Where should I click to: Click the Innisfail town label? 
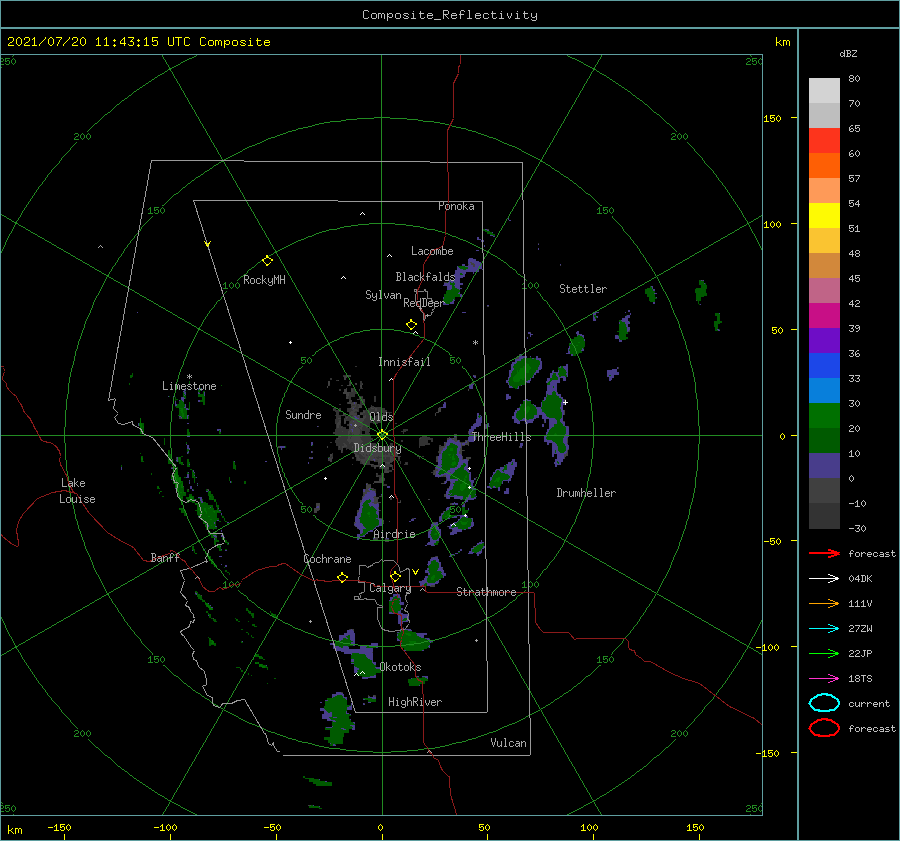point(404,362)
